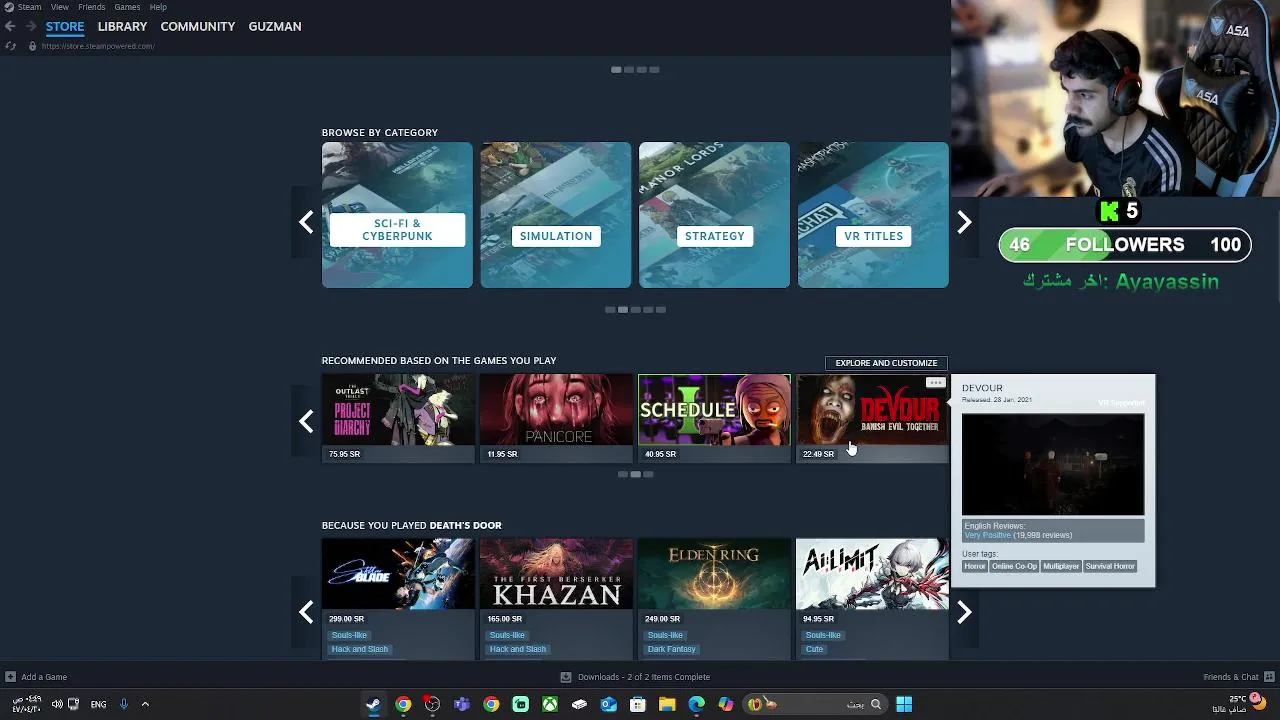Image resolution: width=1280 pixels, height=720 pixels.
Task: Open the Help menu
Action: click(x=158, y=7)
